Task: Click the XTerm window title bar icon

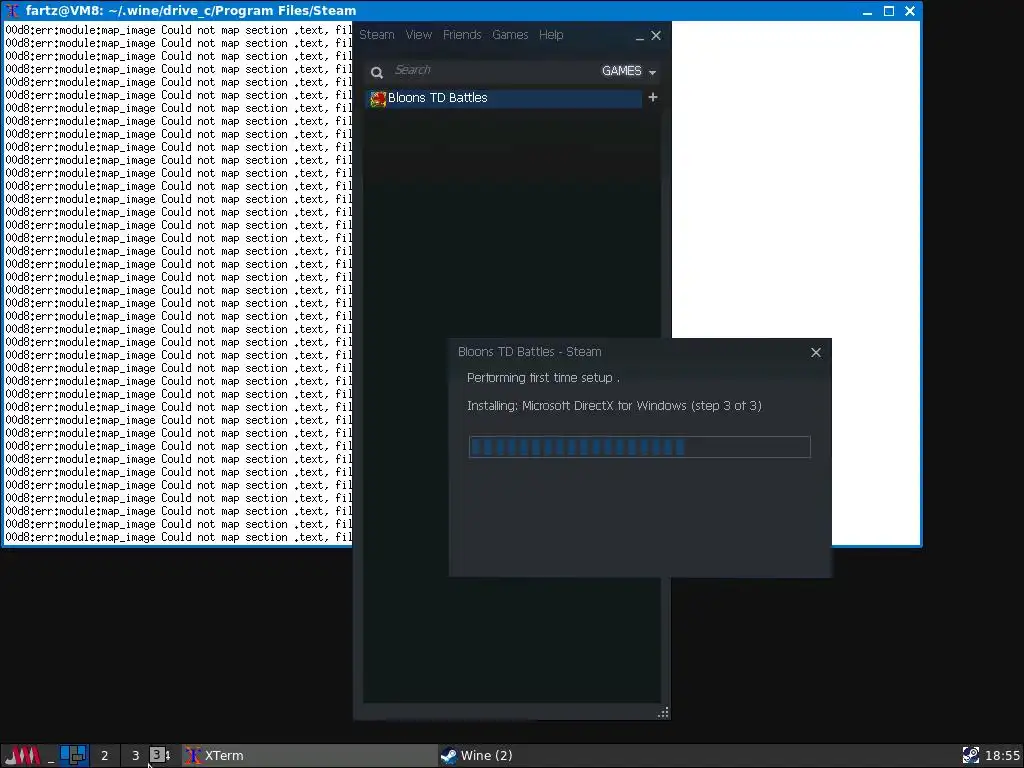Action: tap(12, 10)
